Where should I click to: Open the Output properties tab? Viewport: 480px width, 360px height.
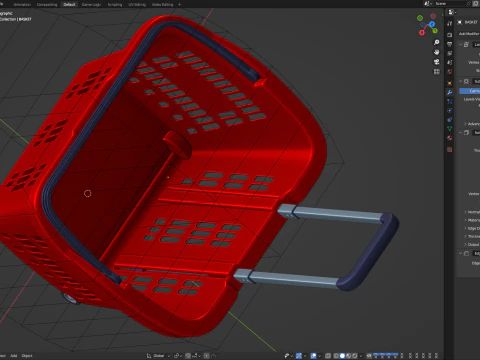coord(450,44)
